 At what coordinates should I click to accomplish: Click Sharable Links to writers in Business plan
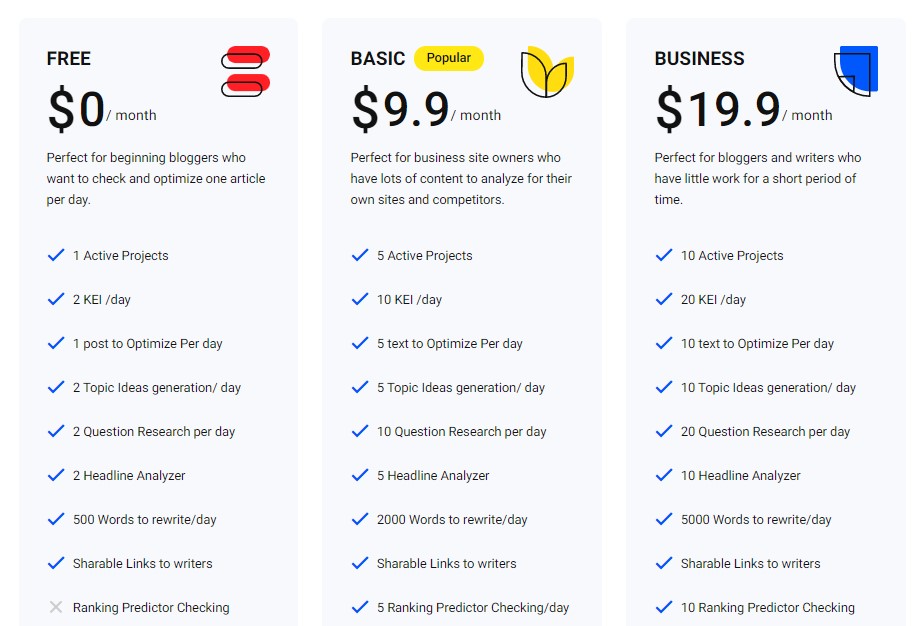click(x=750, y=564)
